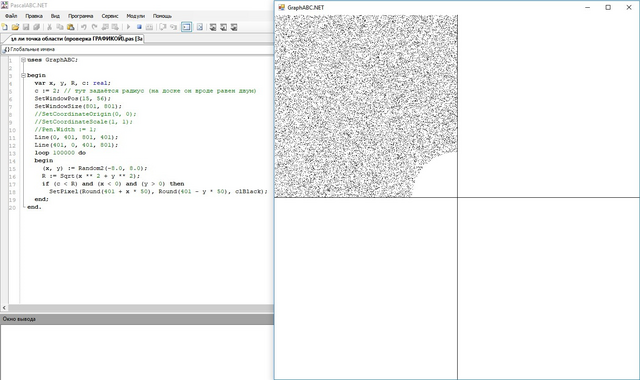Viewport: 640px width, 380px height.
Task: Open the Помощь menu
Action: click(x=162, y=16)
